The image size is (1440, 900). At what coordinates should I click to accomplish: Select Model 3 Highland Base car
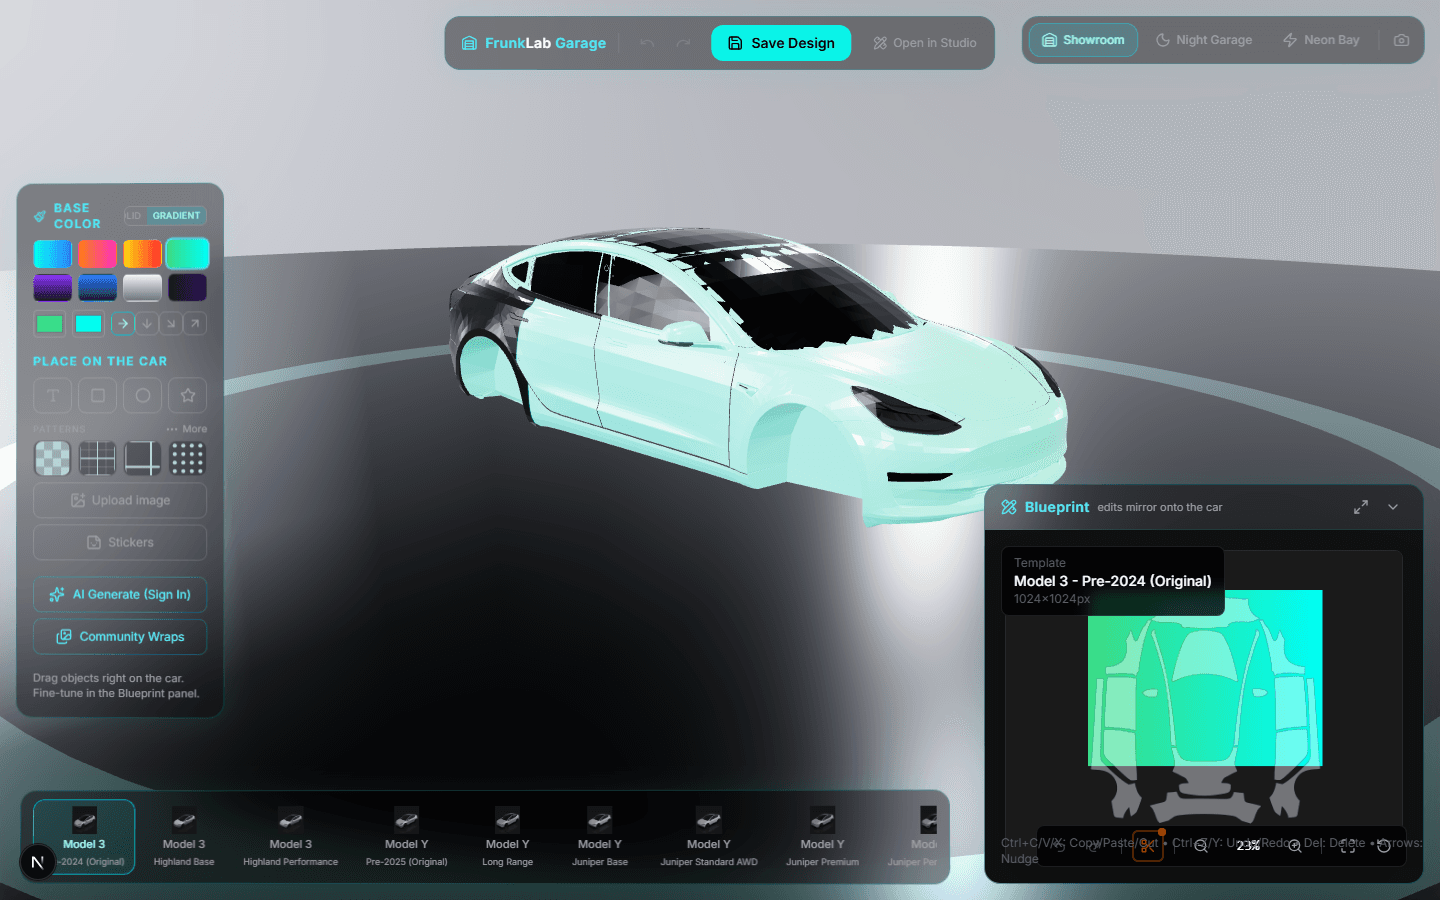pos(184,837)
